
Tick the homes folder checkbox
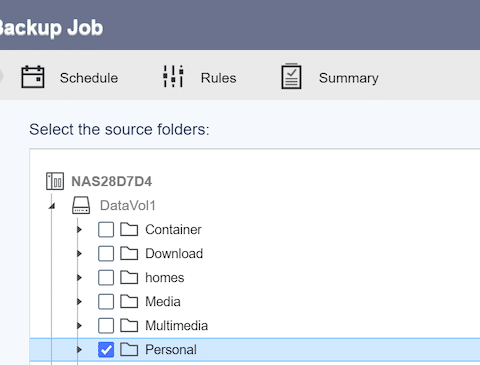[106, 278]
